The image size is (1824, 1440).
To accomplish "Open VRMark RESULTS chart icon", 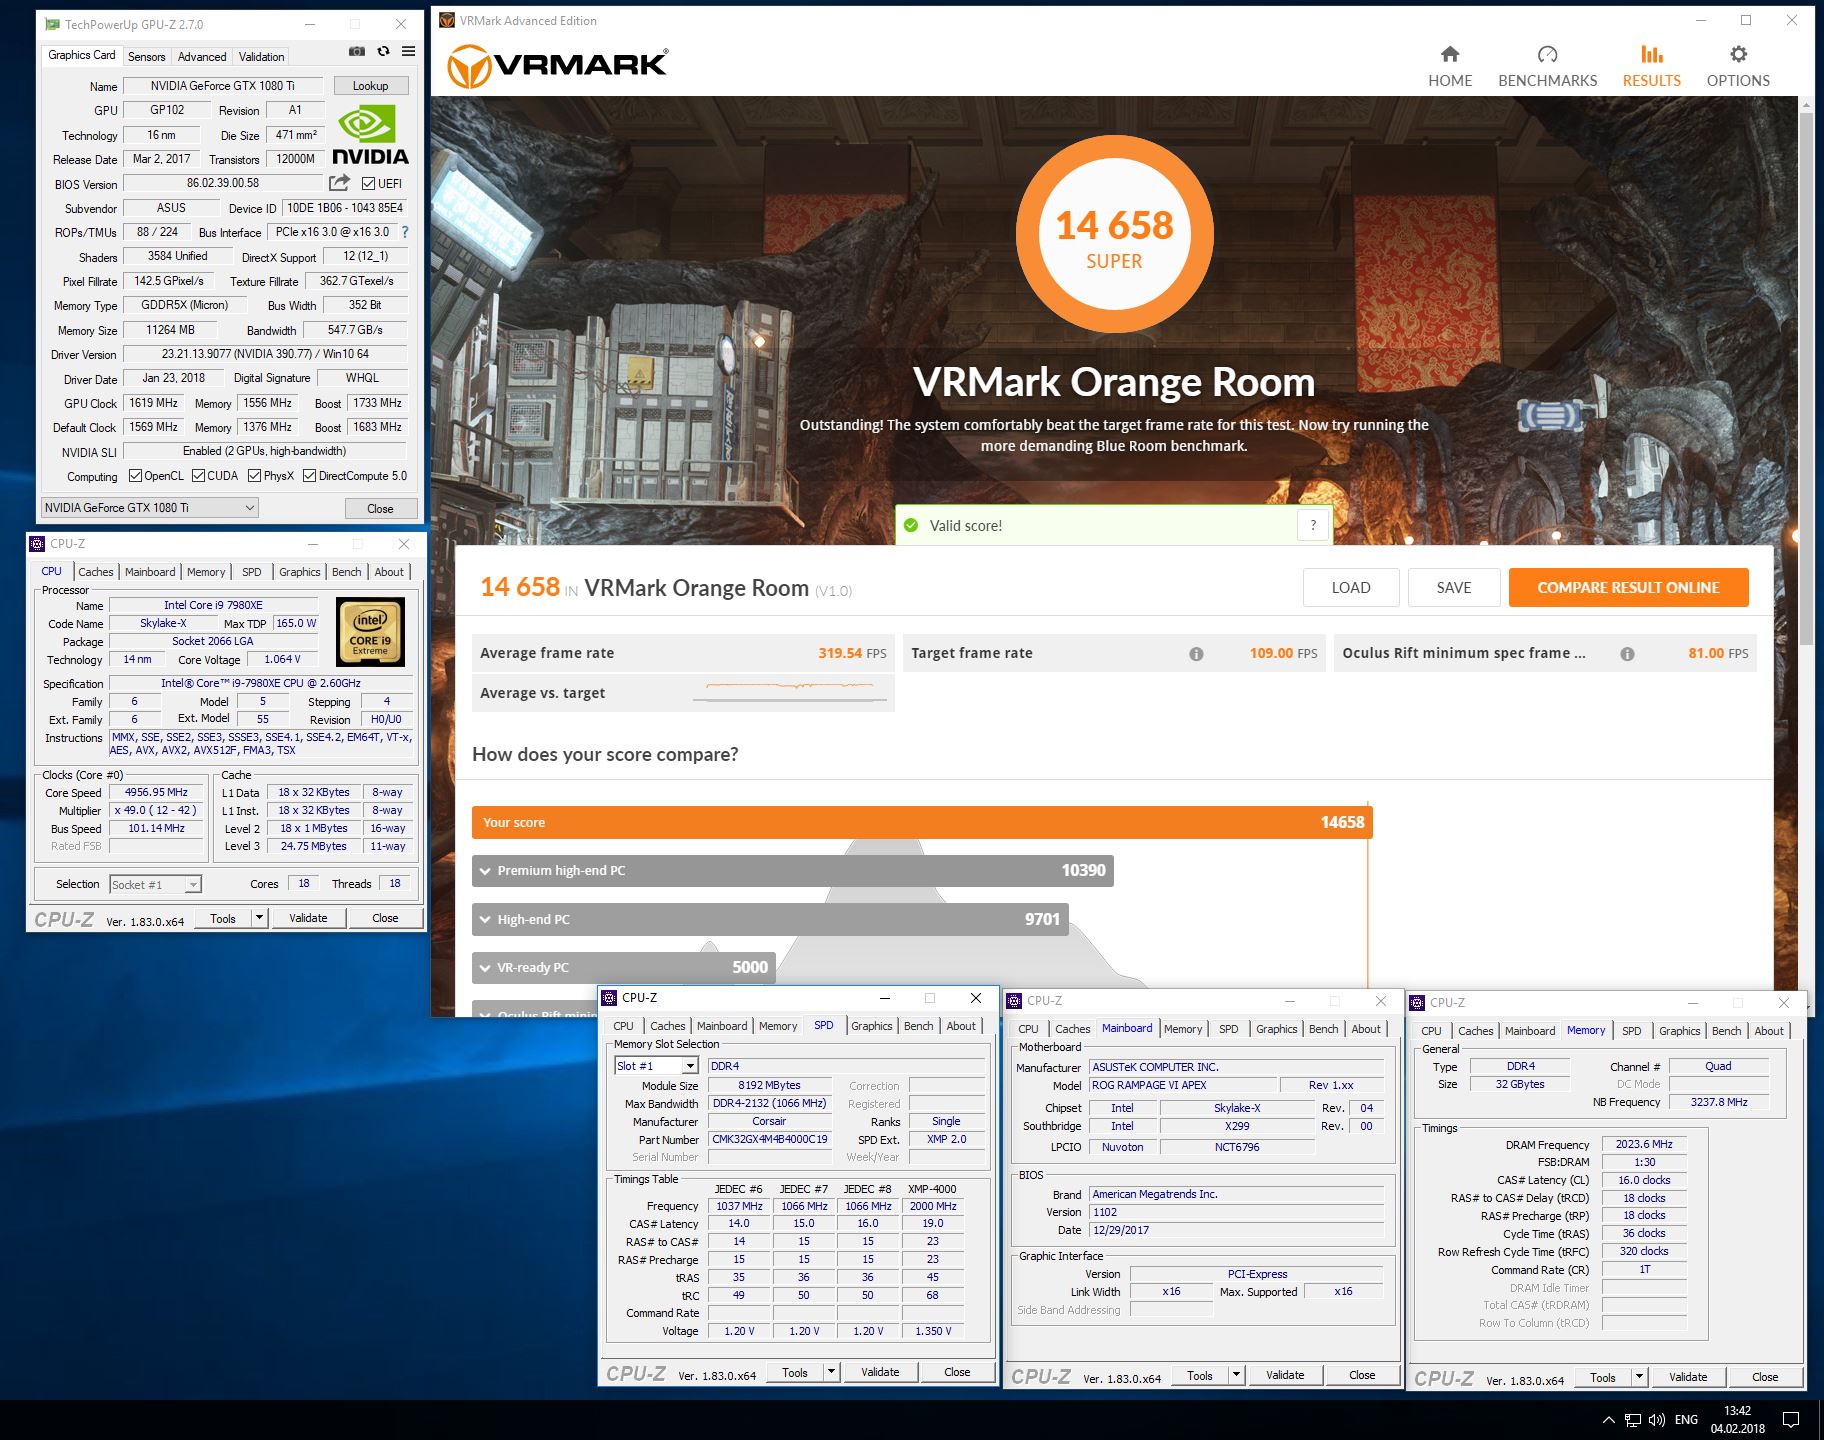I will [1651, 54].
